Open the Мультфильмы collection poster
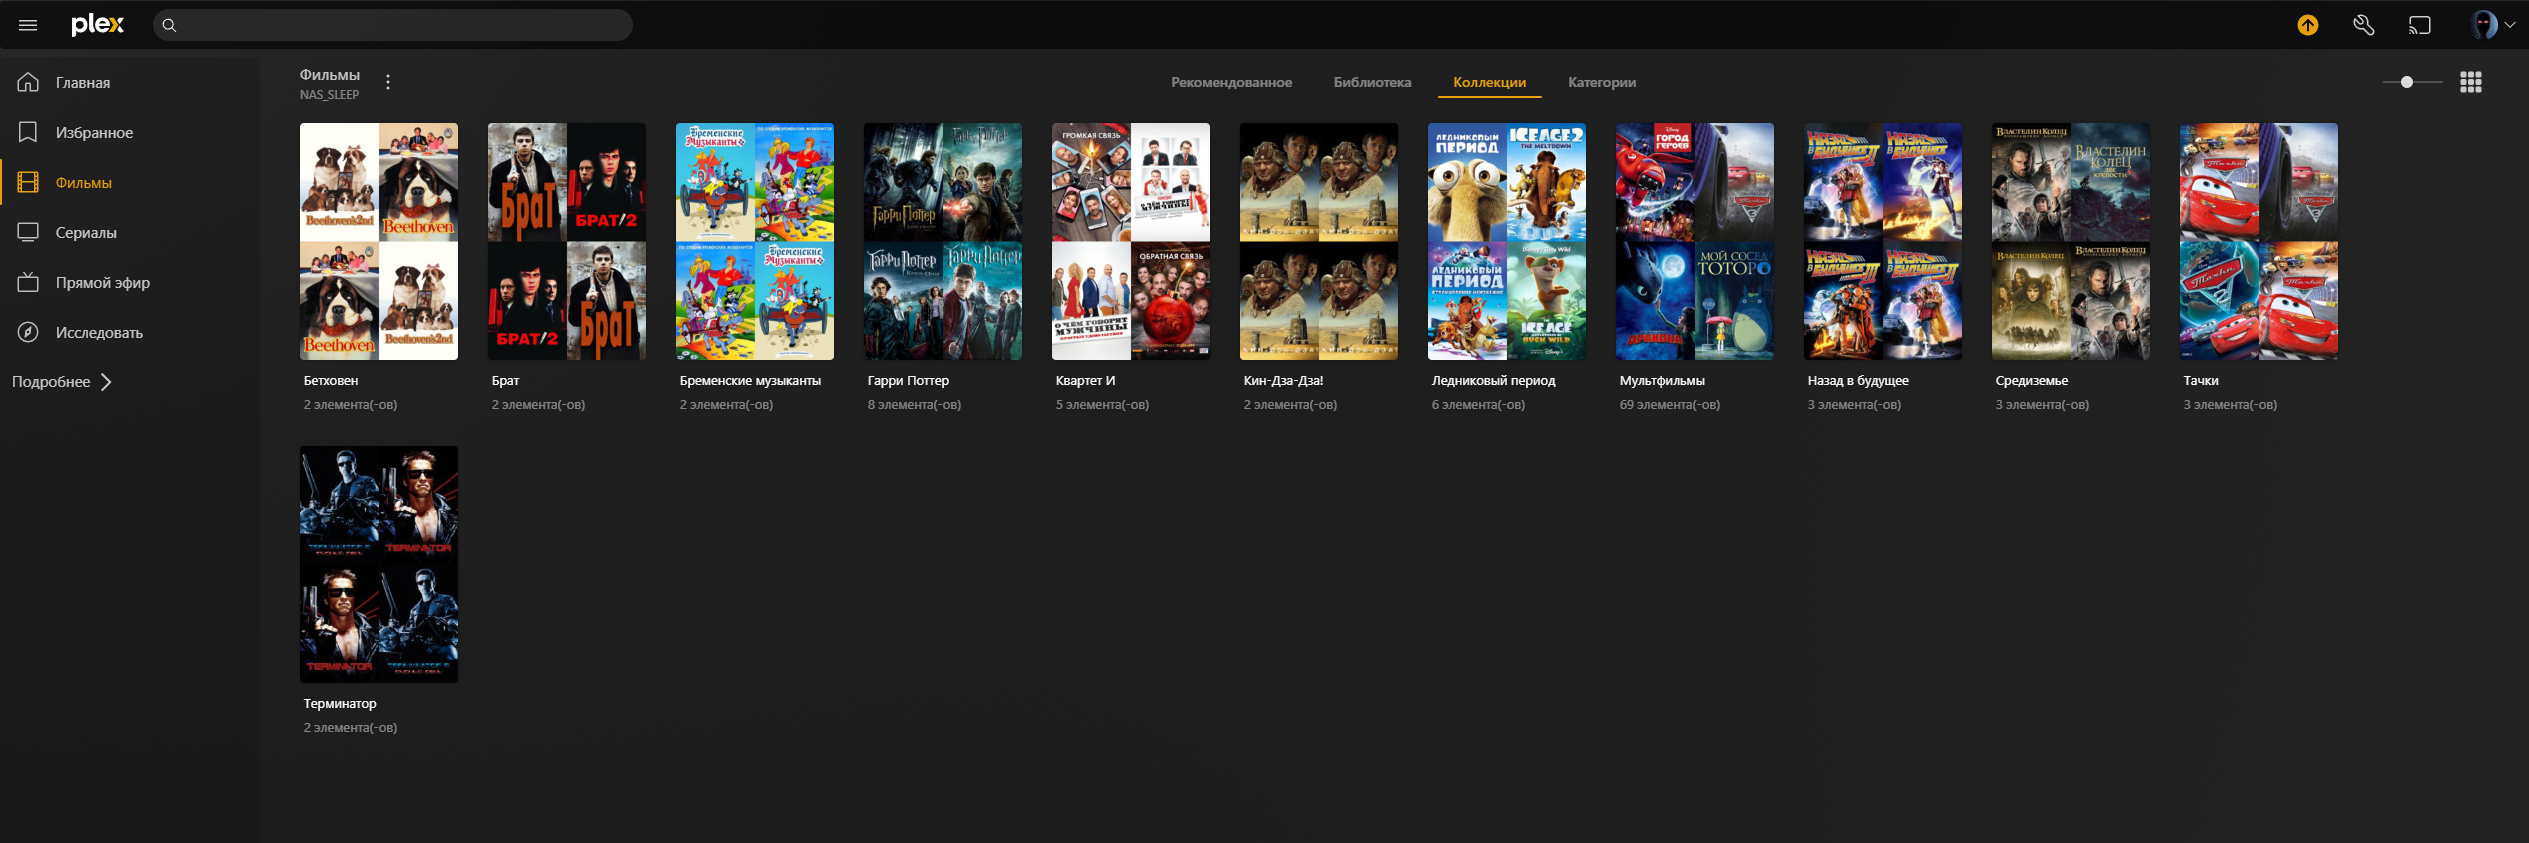The width and height of the screenshot is (2529, 843). click(x=1695, y=241)
